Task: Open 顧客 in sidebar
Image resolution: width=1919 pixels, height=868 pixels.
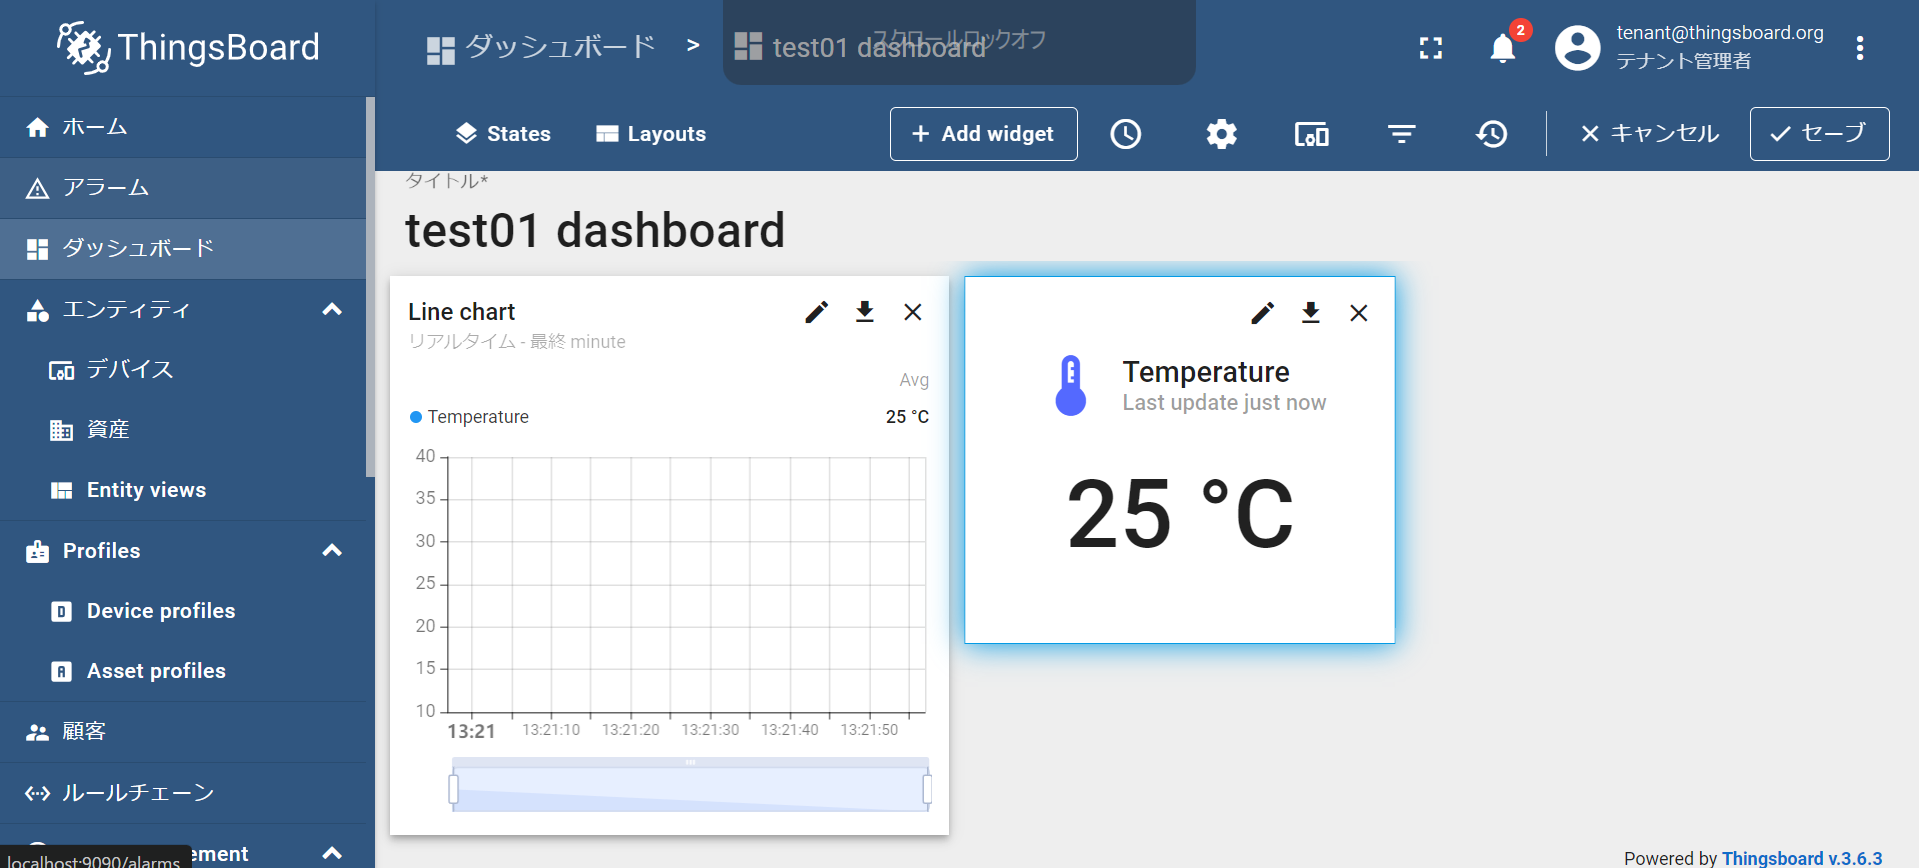Action: tap(183, 732)
